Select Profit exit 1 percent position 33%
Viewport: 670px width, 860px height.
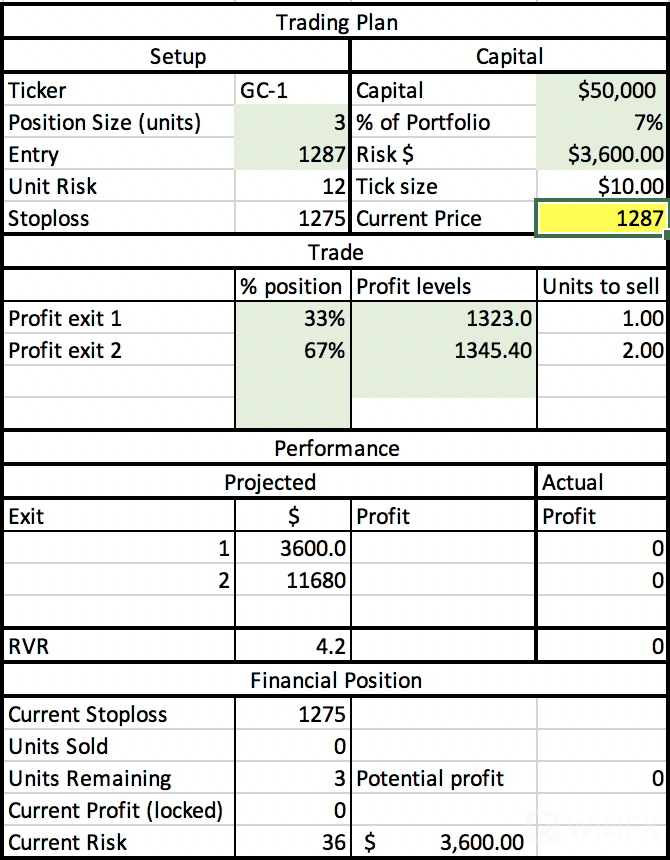click(x=292, y=319)
